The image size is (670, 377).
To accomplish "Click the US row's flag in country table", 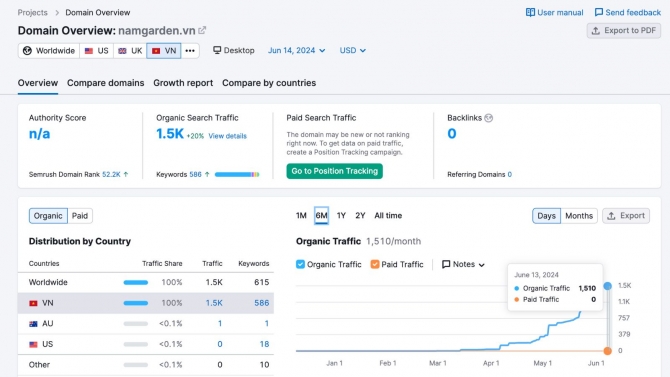I will (33, 344).
